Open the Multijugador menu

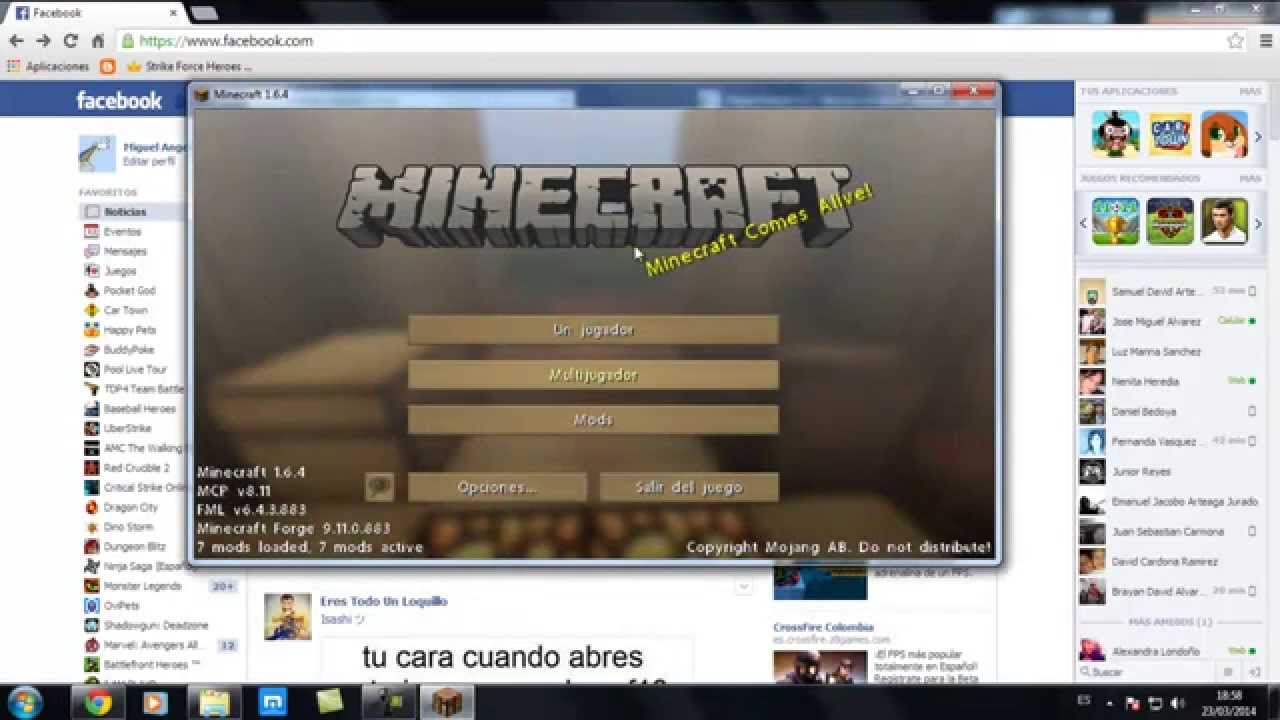tap(593, 375)
